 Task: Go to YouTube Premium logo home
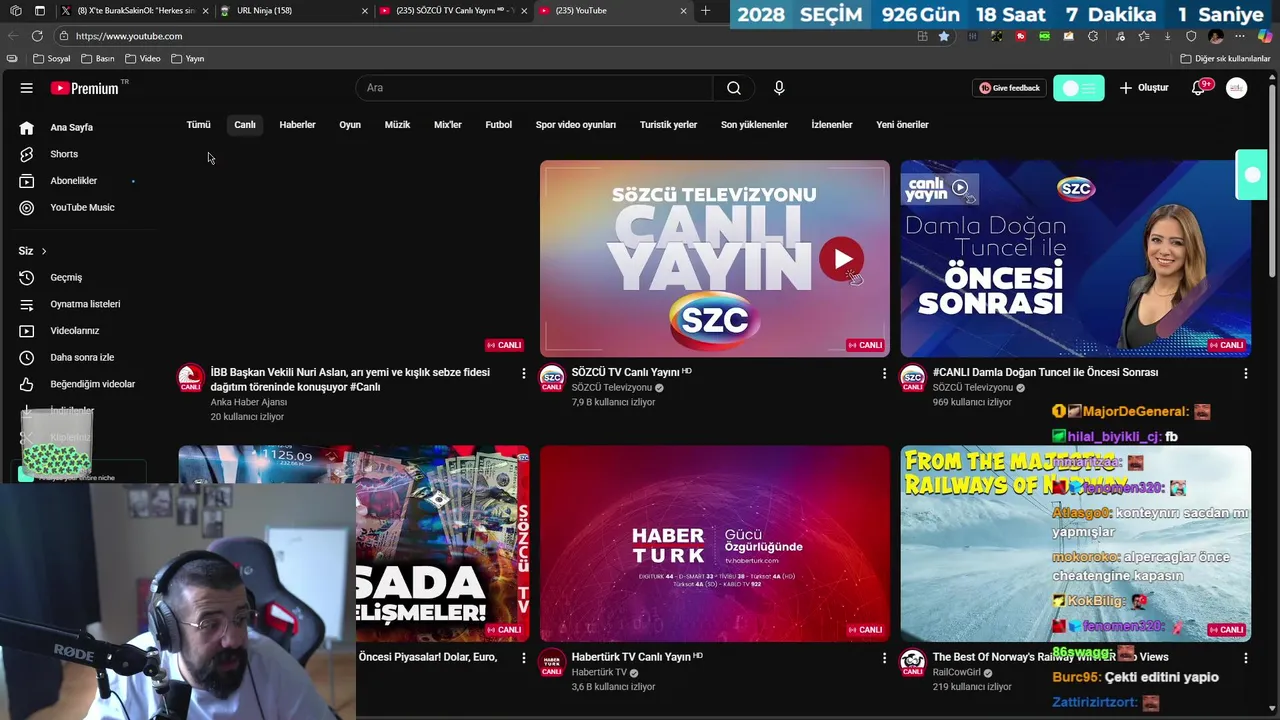tap(85, 88)
